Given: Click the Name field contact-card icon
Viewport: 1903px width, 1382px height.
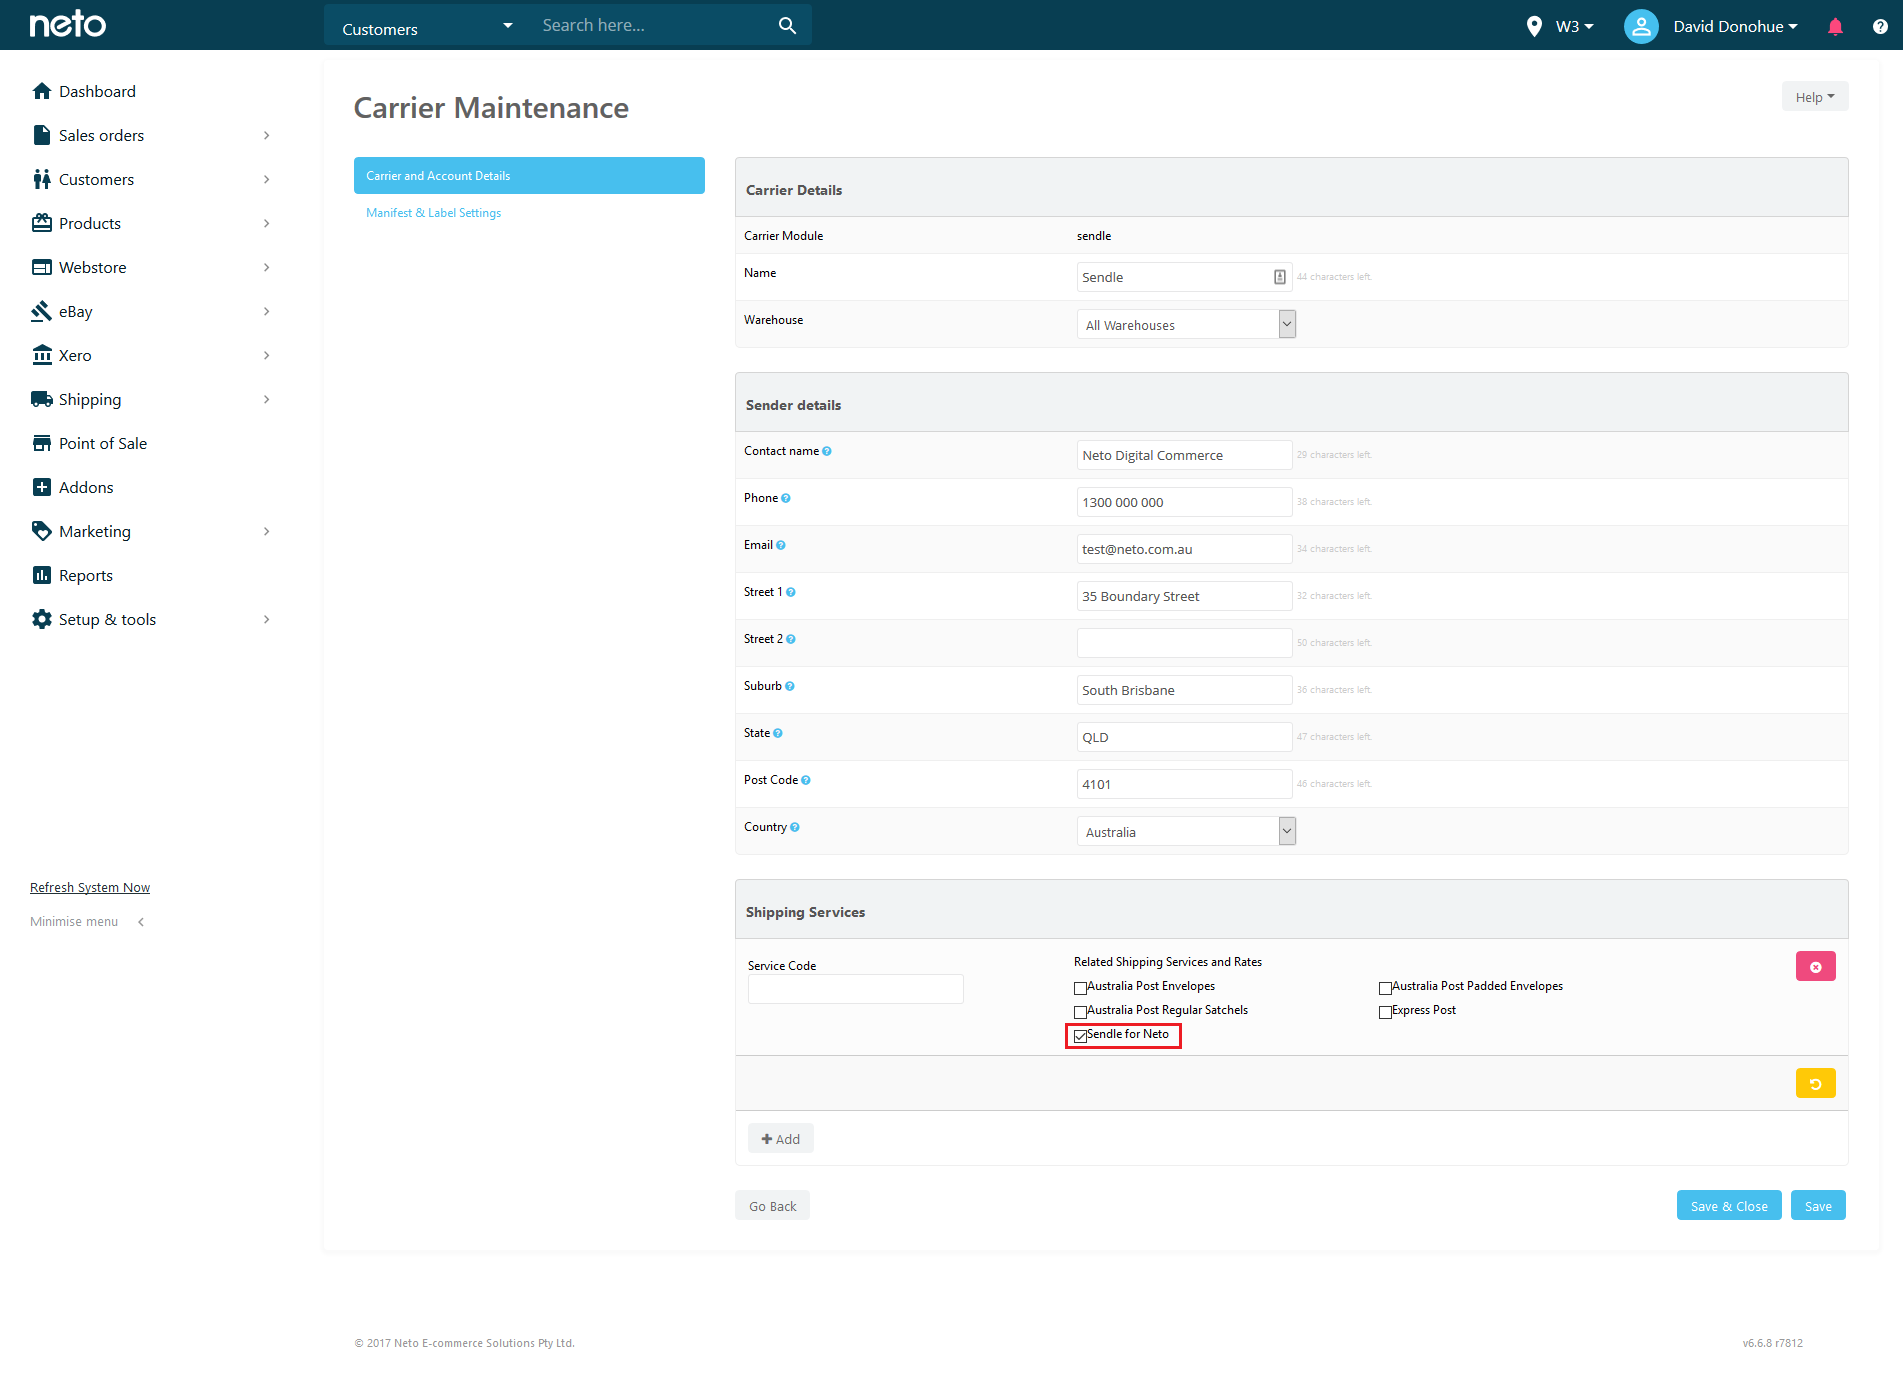Looking at the screenshot, I should pyautogui.click(x=1280, y=277).
